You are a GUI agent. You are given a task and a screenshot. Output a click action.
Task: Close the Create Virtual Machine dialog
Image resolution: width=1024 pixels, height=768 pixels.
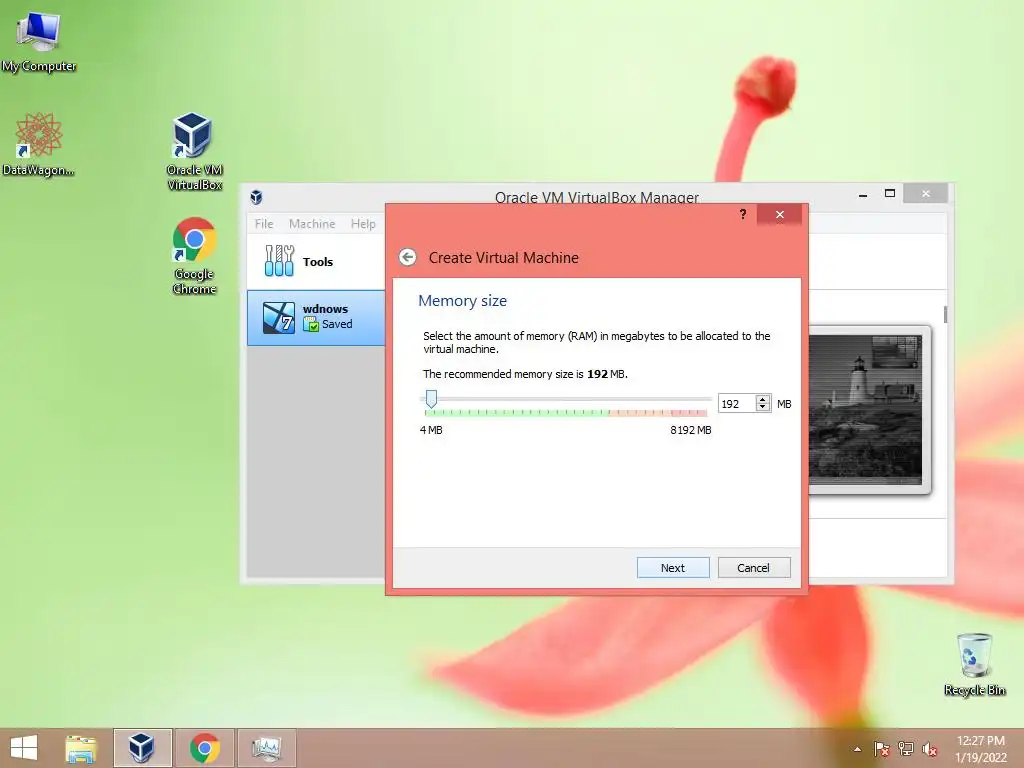tap(780, 214)
